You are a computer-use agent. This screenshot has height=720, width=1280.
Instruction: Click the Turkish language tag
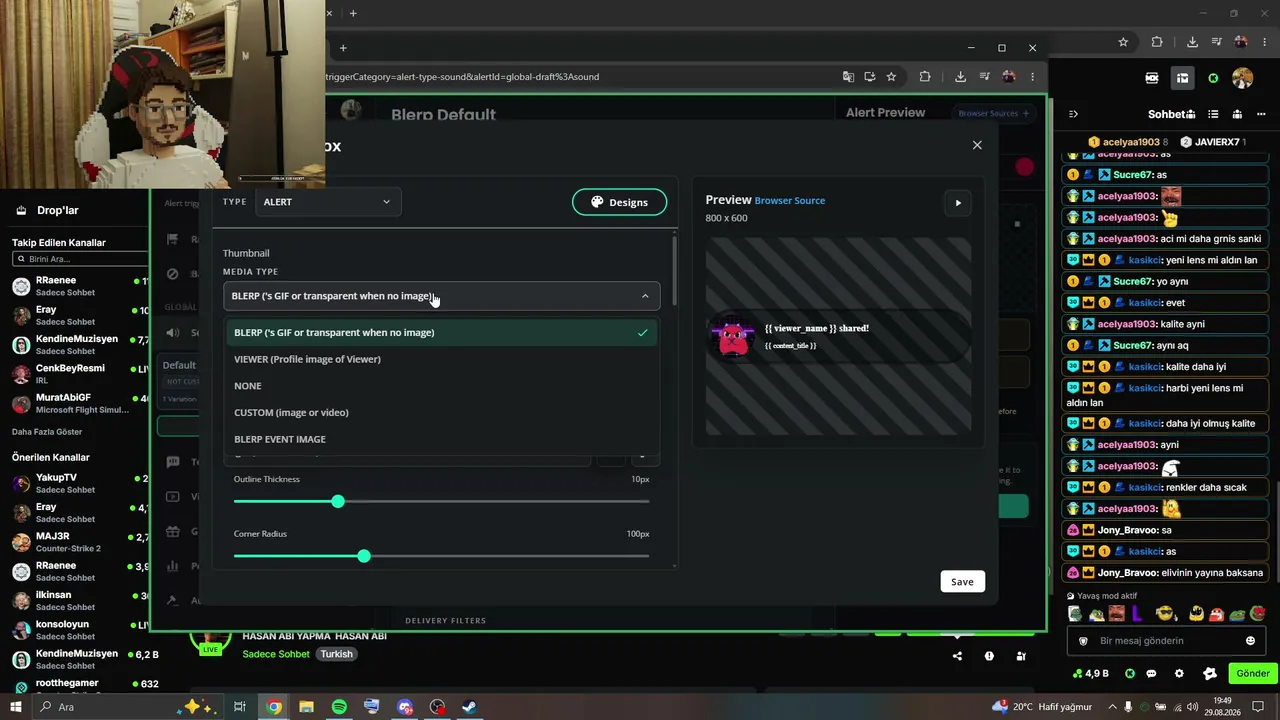[337, 654]
